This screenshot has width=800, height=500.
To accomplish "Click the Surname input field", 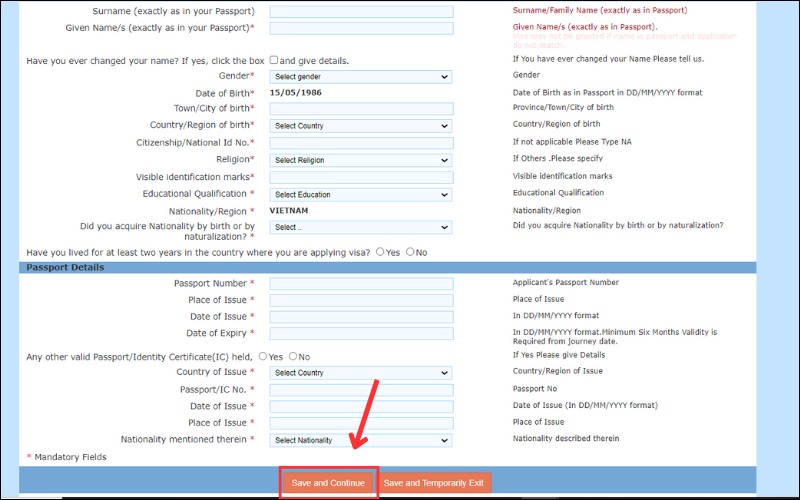I will (361, 12).
